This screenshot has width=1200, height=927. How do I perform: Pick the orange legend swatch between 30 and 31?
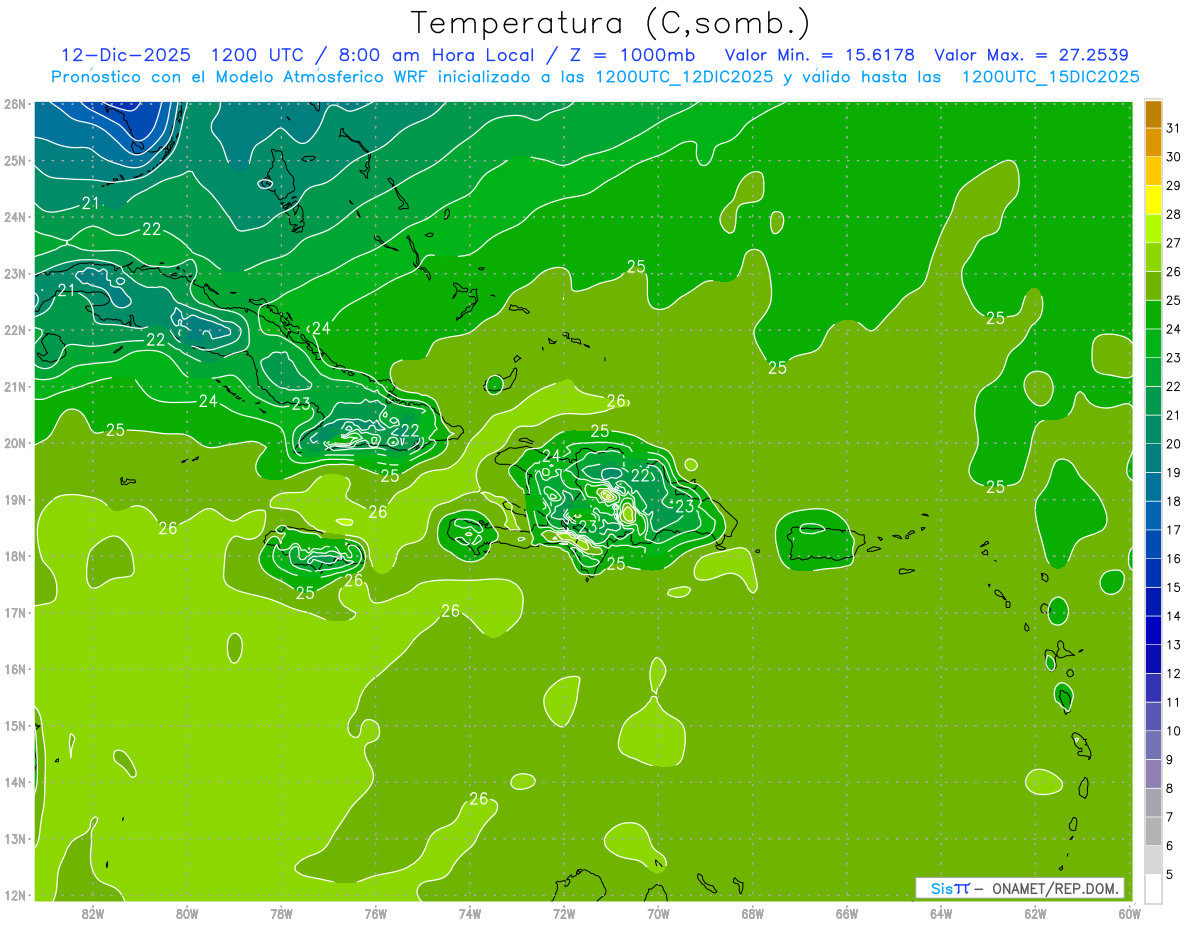1153,143
